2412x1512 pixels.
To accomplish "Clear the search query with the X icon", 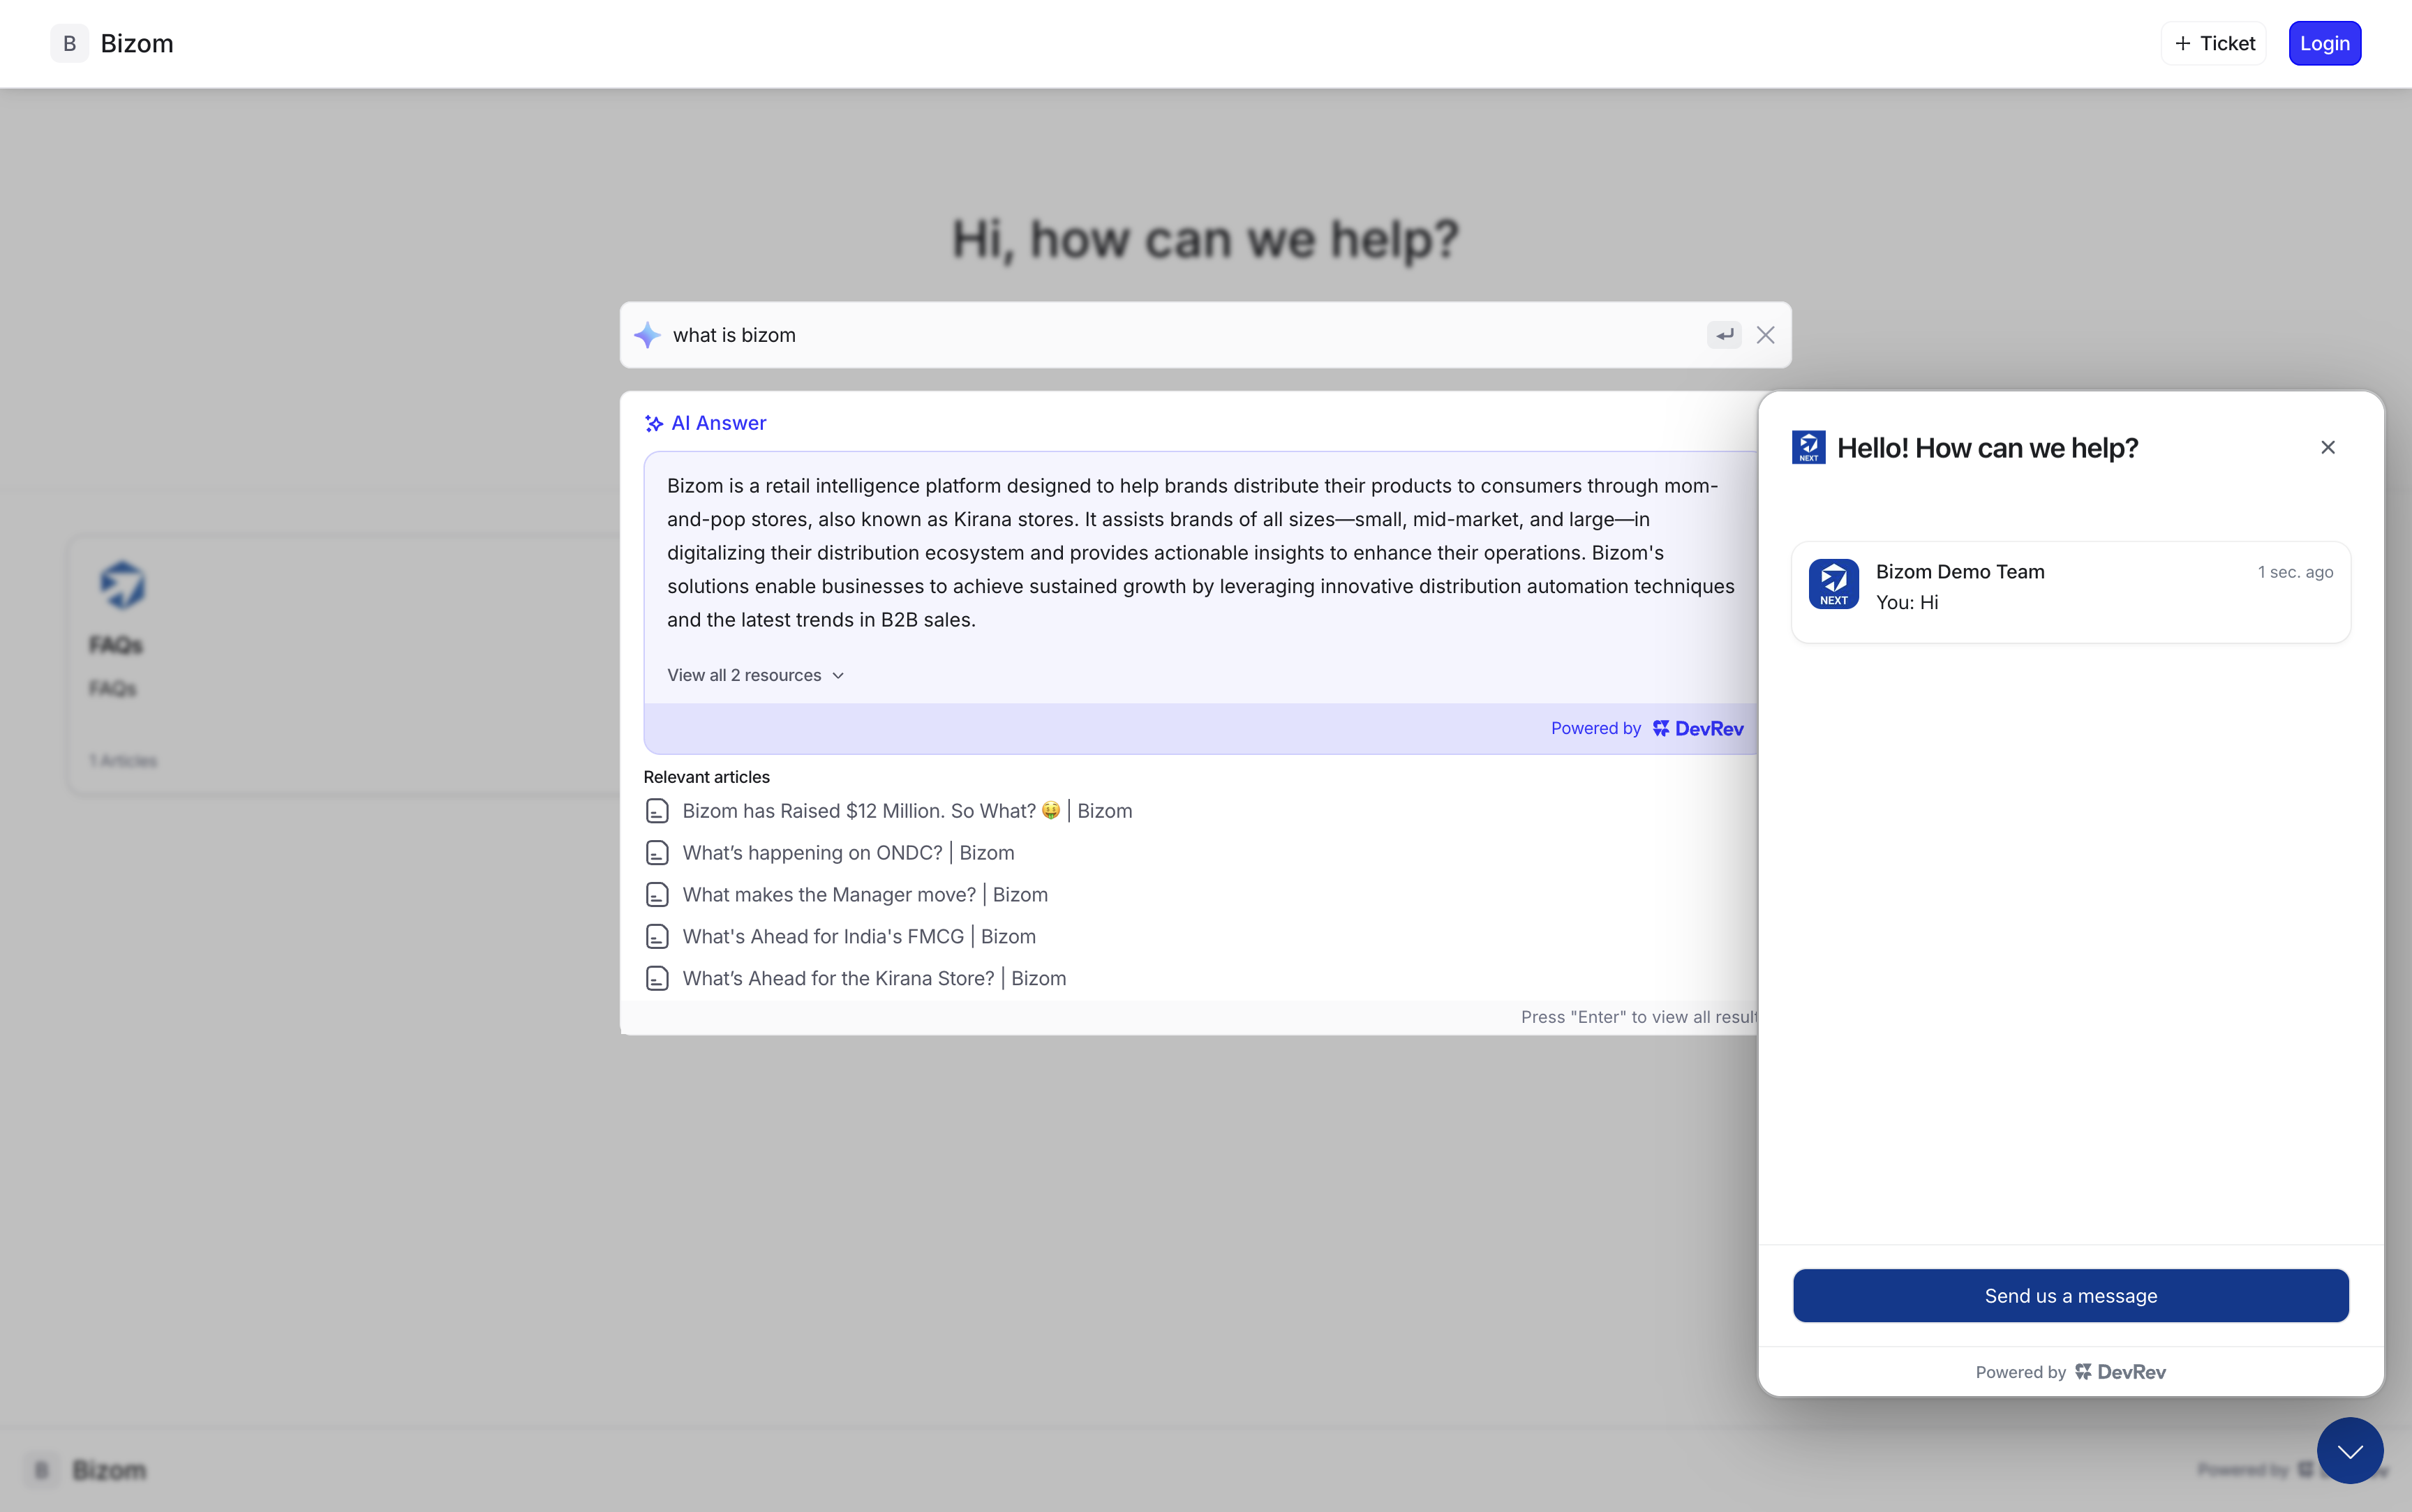I will [1766, 335].
